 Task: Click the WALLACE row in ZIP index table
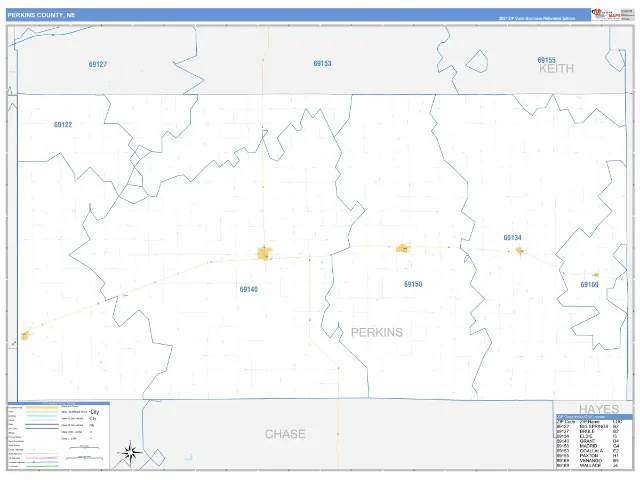tap(588, 465)
